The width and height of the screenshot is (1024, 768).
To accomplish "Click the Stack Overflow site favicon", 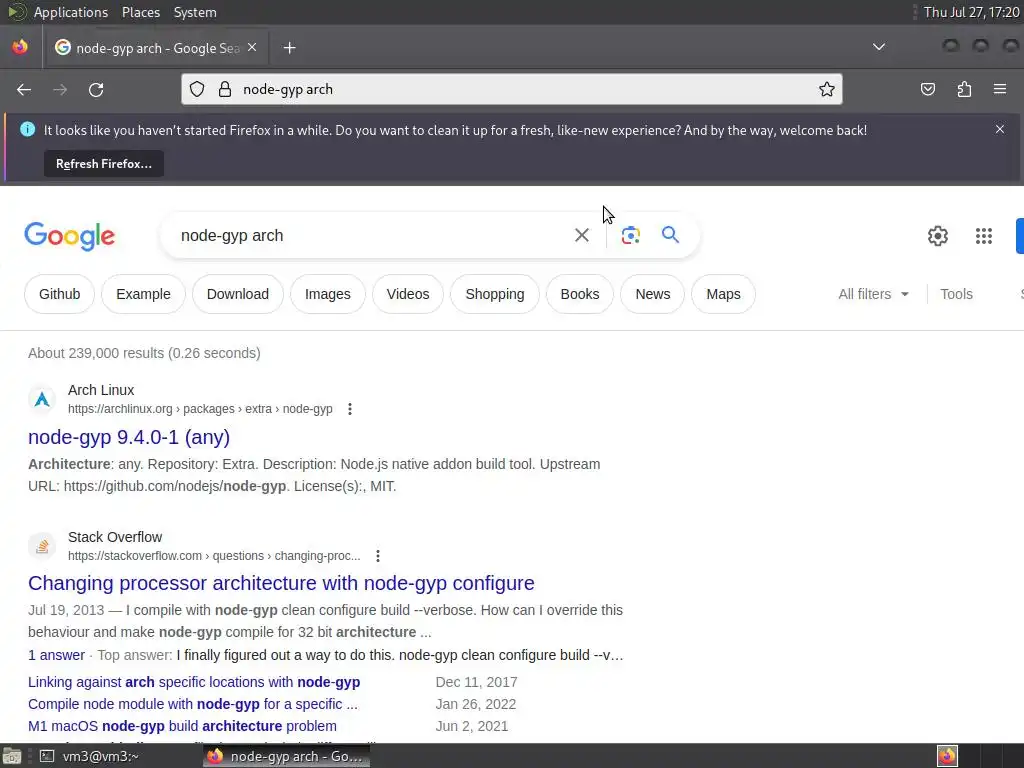I will pos(42,546).
